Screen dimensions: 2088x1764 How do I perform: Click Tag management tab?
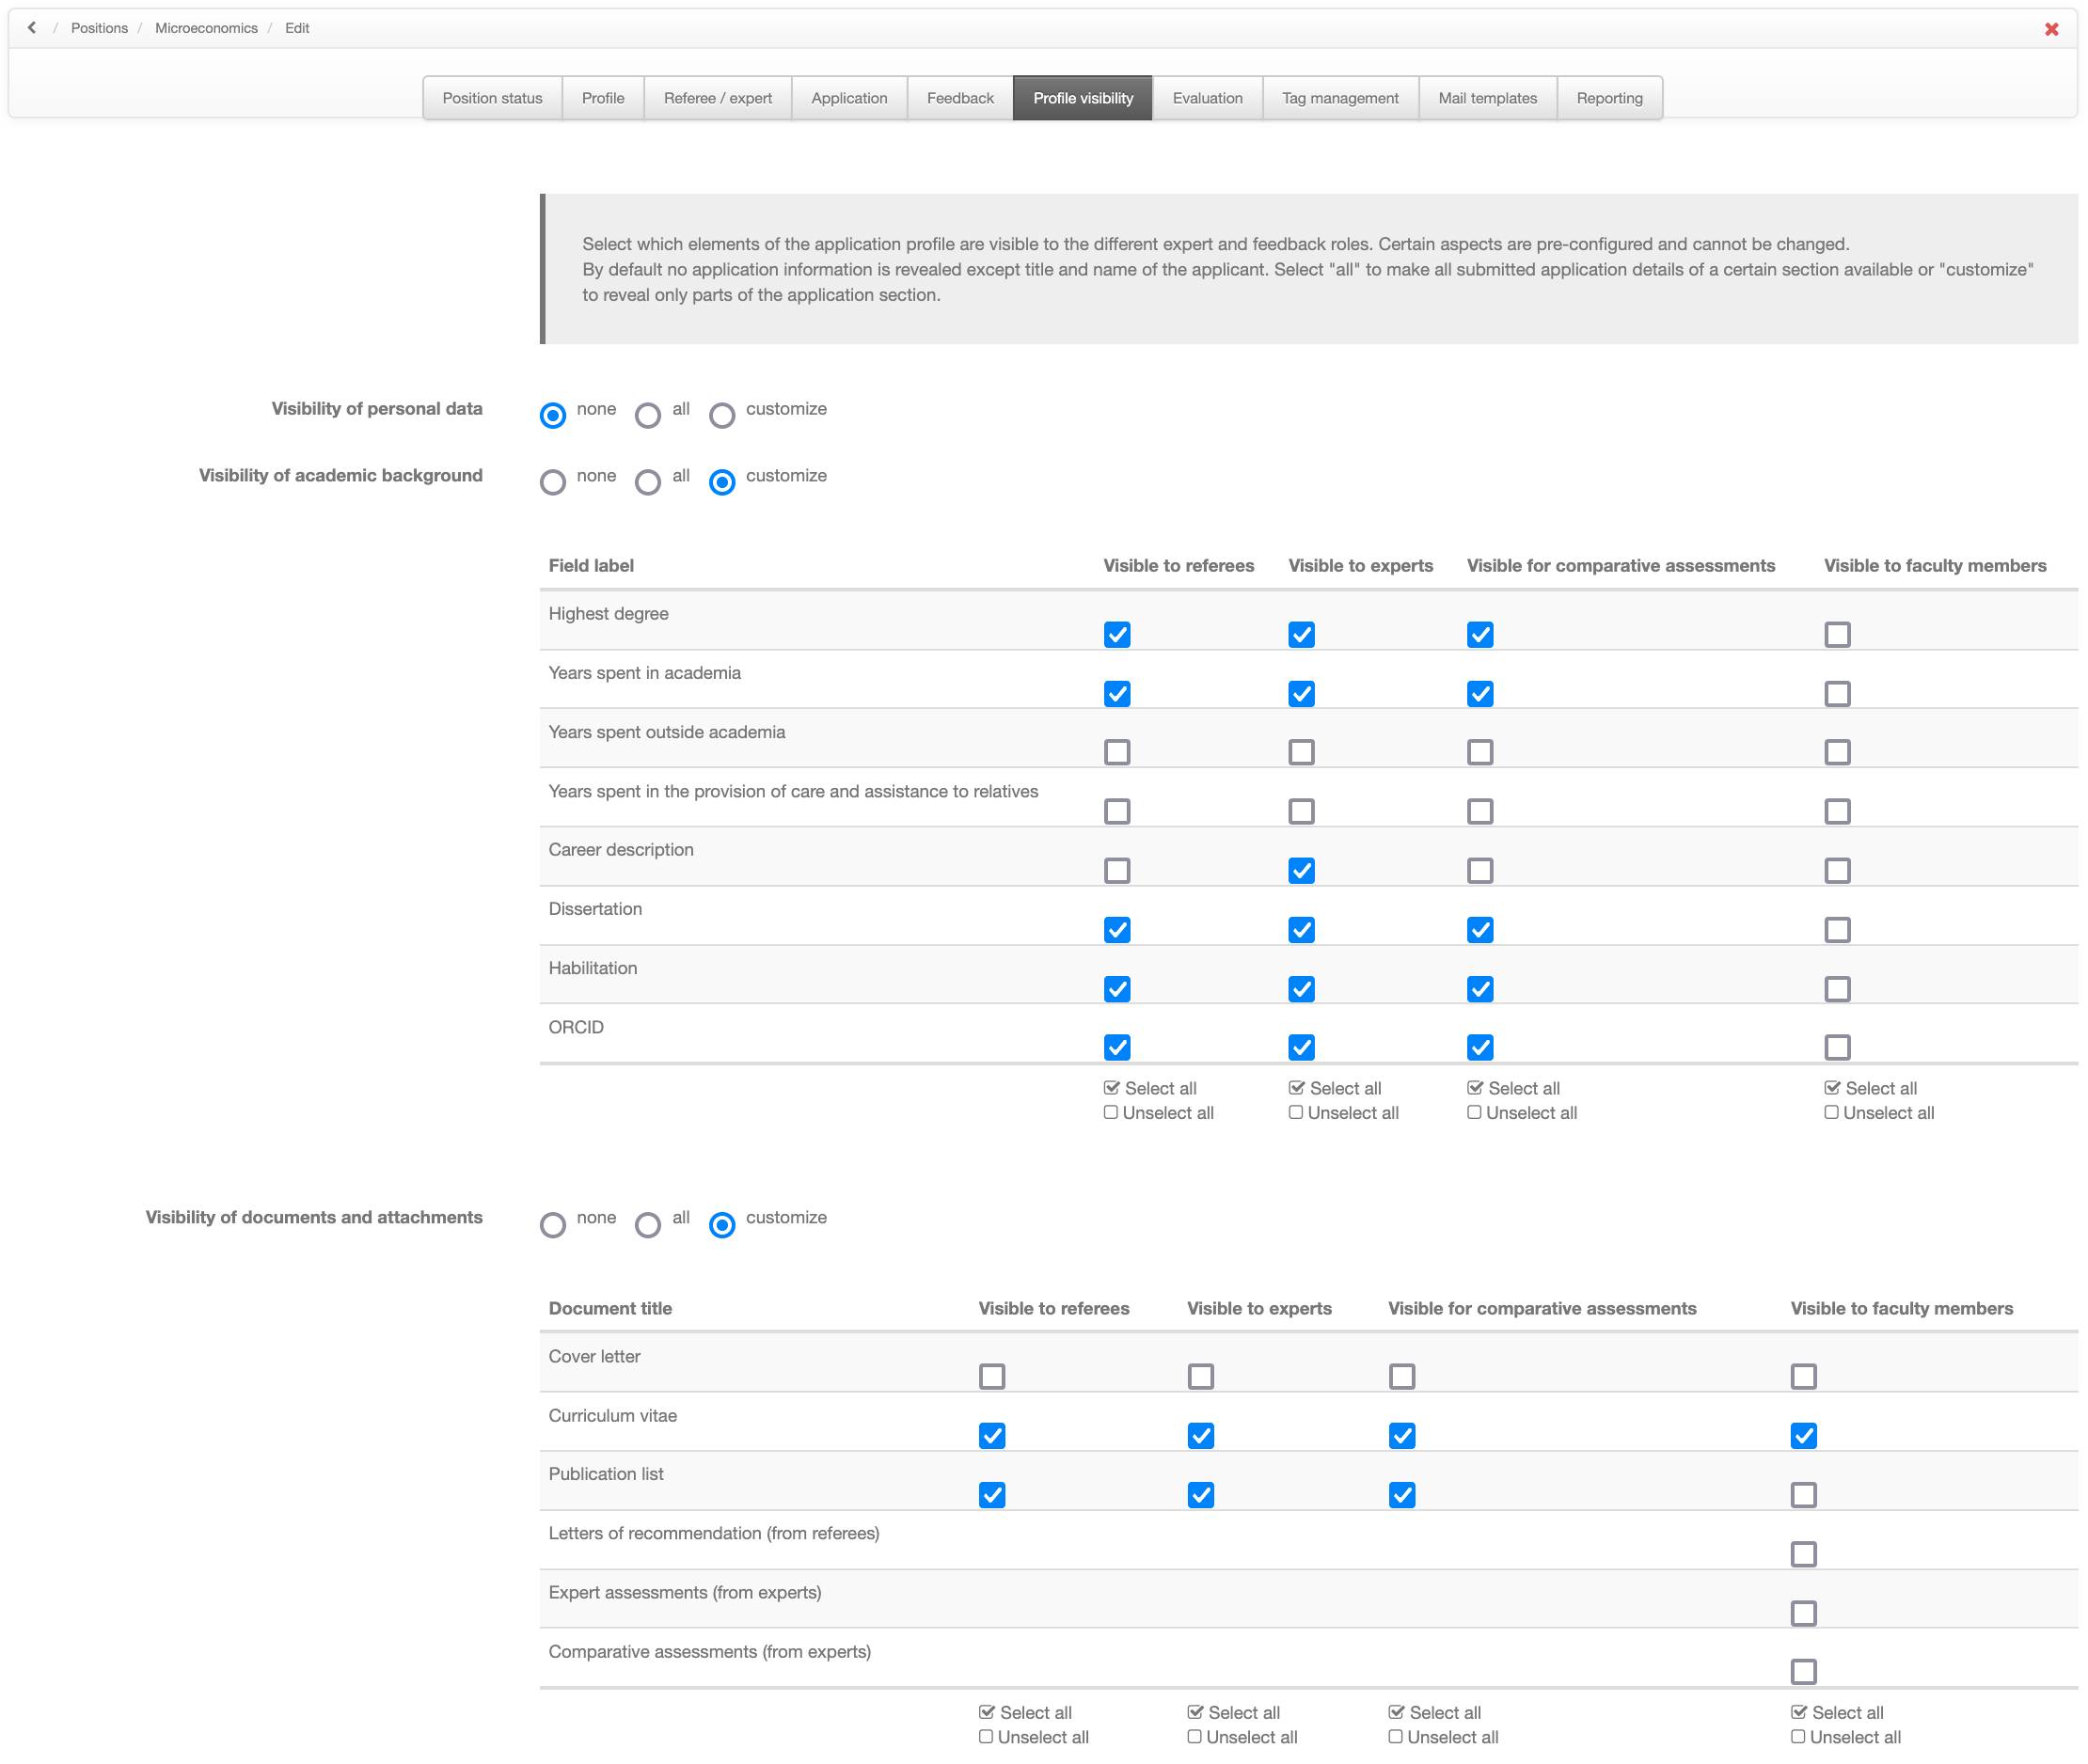tap(1337, 98)
